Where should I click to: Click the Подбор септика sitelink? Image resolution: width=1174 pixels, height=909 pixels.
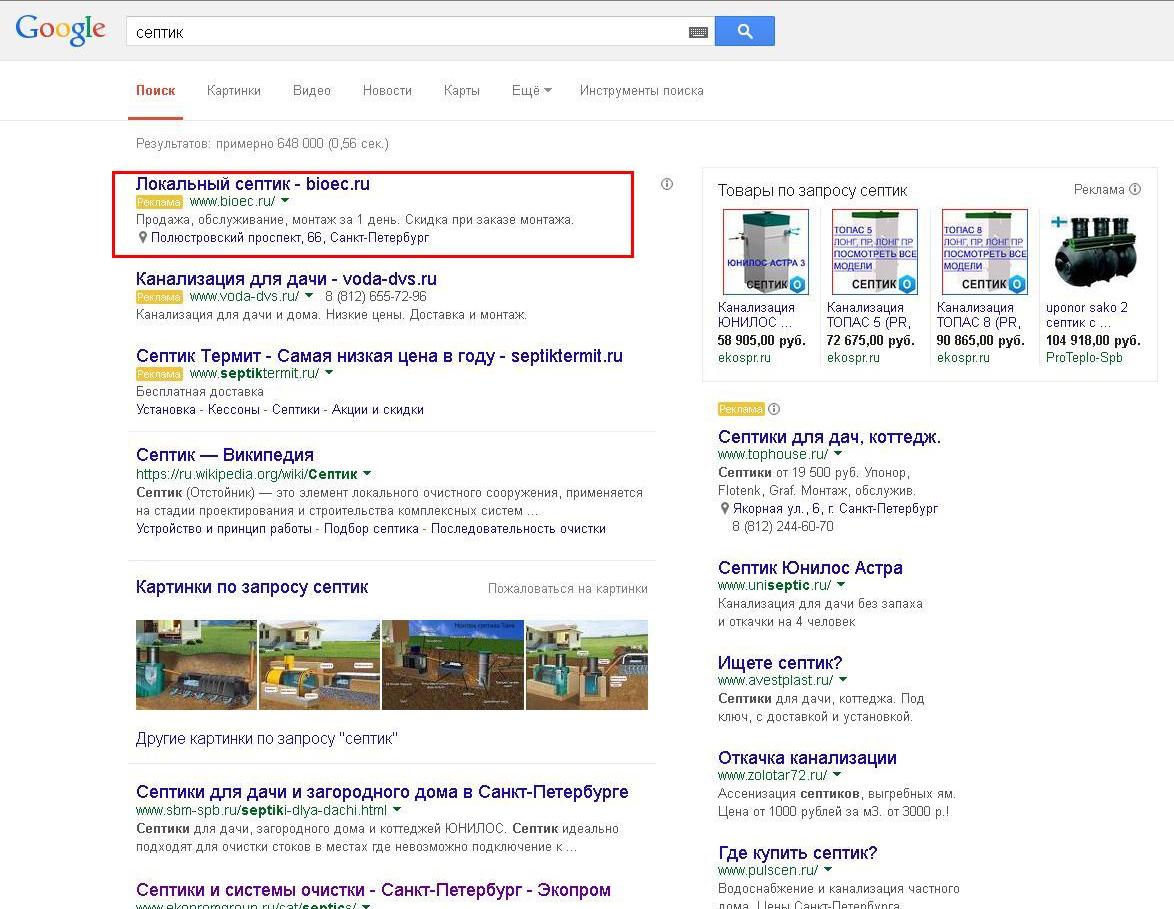[371, 529]
